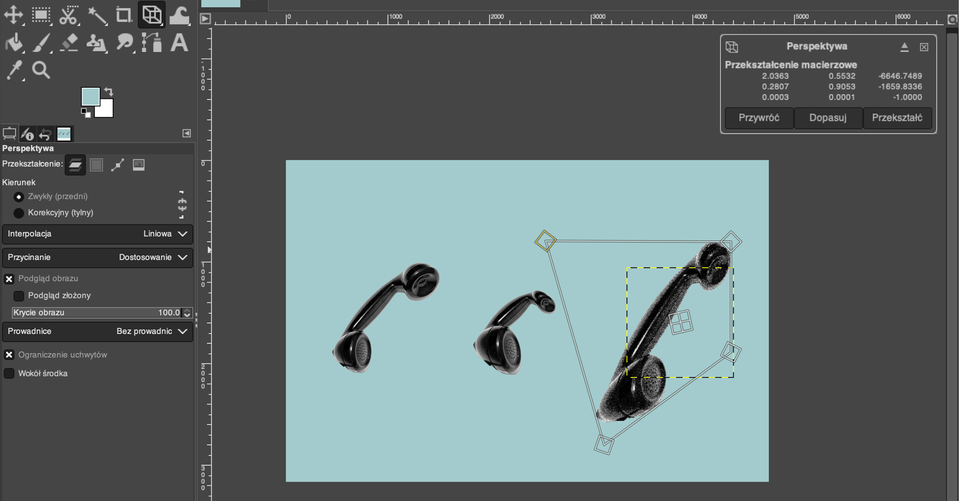Open the Interpolacja dropdown
The image size is (959, 501).
(97, 234)
